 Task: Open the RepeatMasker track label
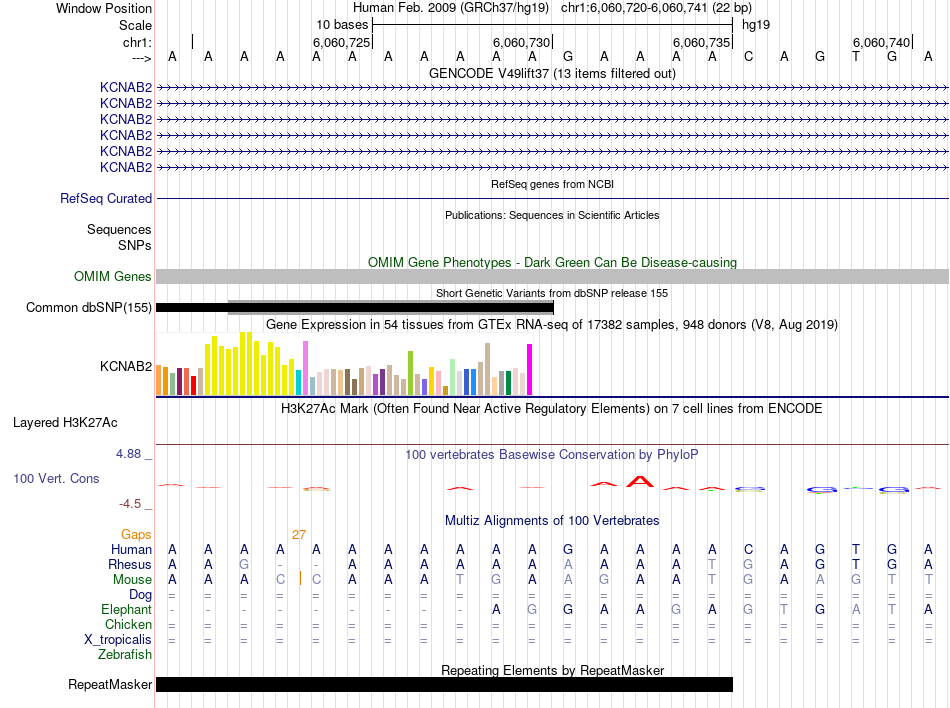point(110,685)
